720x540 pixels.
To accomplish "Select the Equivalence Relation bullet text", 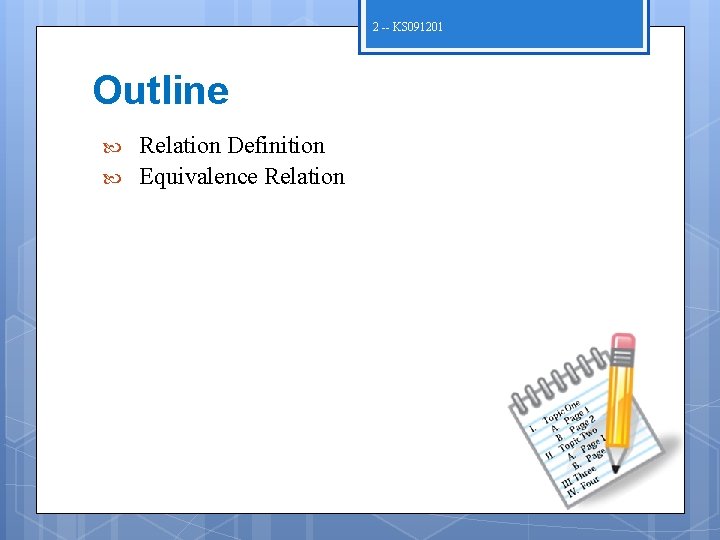I will 242,177.
